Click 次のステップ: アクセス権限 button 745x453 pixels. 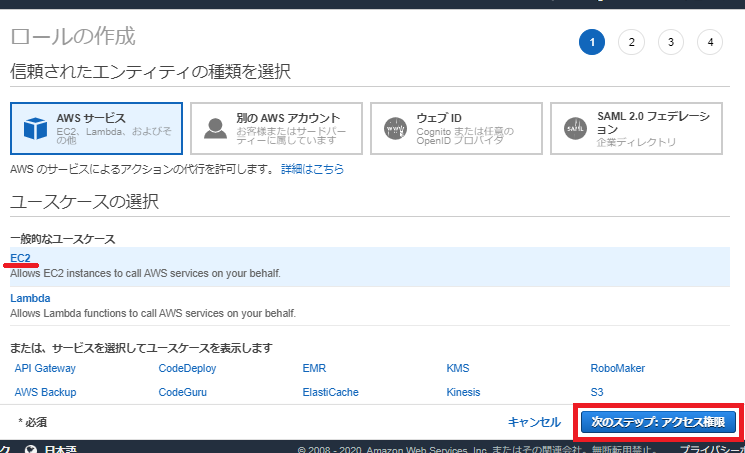click(659, 422)
